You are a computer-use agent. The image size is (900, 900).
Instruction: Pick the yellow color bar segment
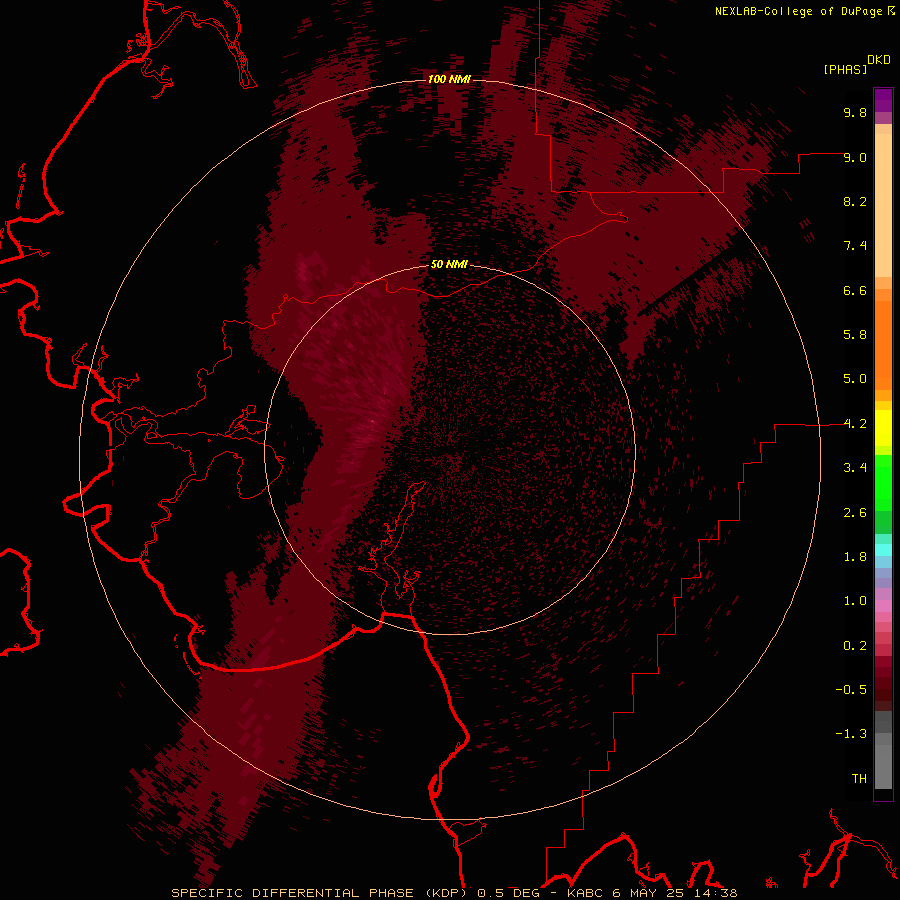point(883,428)
